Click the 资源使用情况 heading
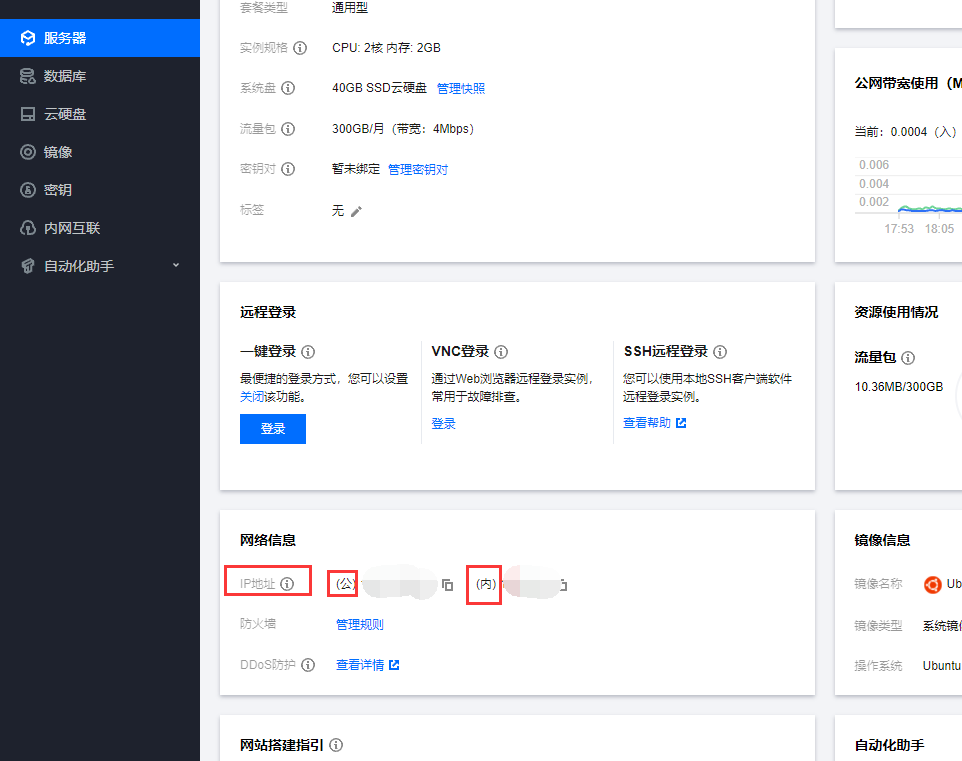This screenshot has width=962, height=761. 896,312
